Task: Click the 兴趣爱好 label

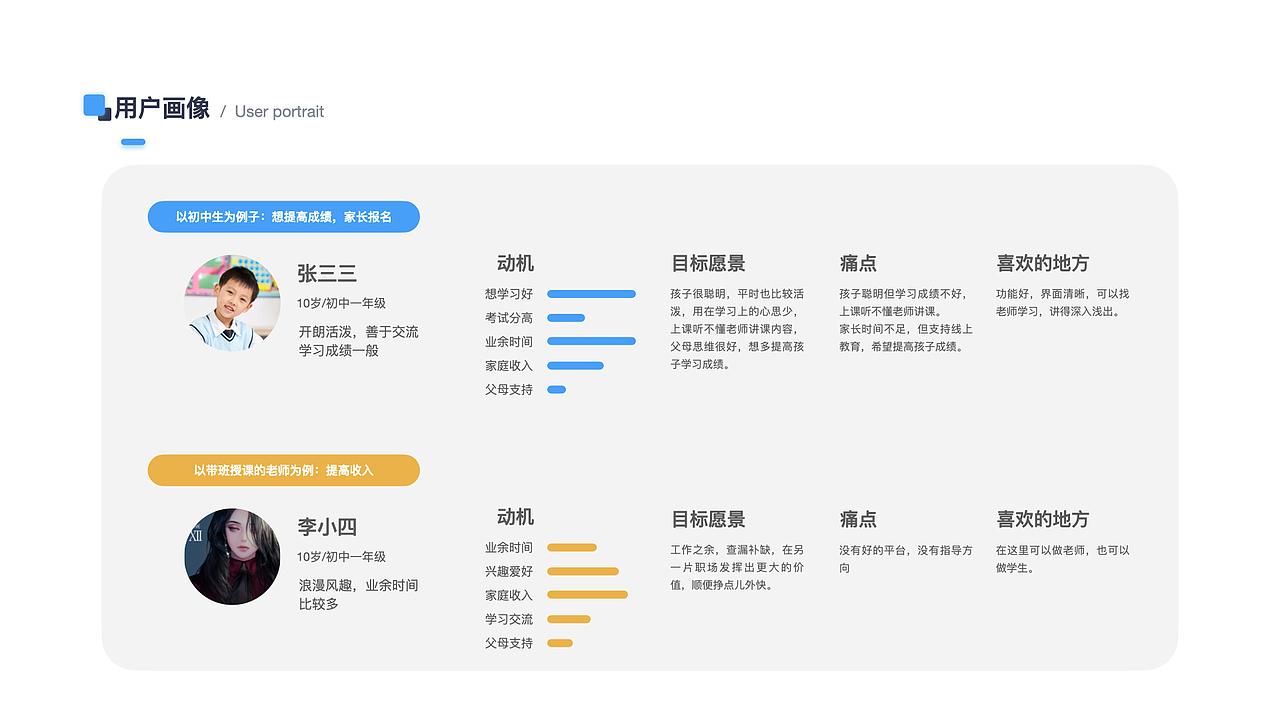Action: [509, 571]
